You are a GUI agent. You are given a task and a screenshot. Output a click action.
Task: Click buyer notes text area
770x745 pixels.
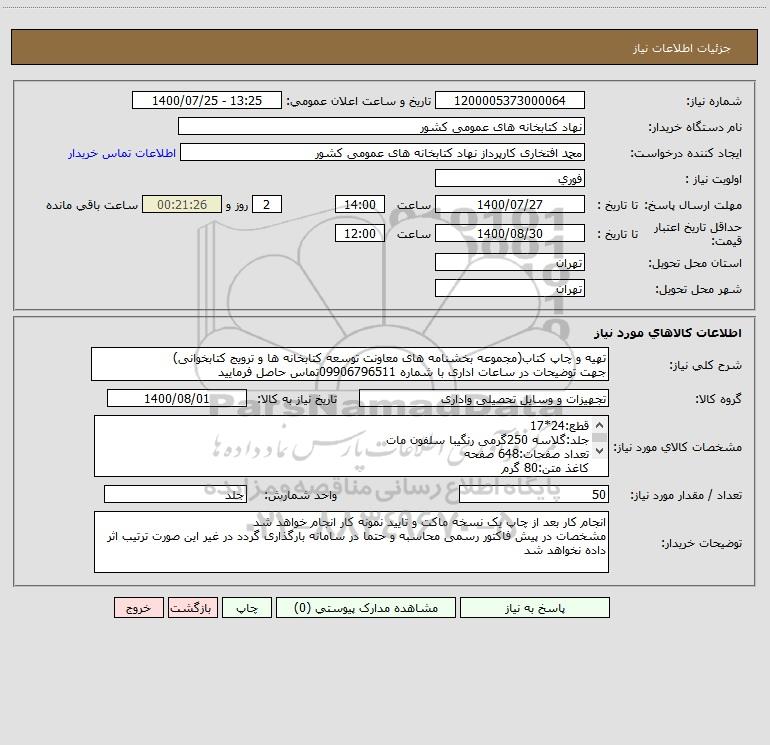coord(351,542)
